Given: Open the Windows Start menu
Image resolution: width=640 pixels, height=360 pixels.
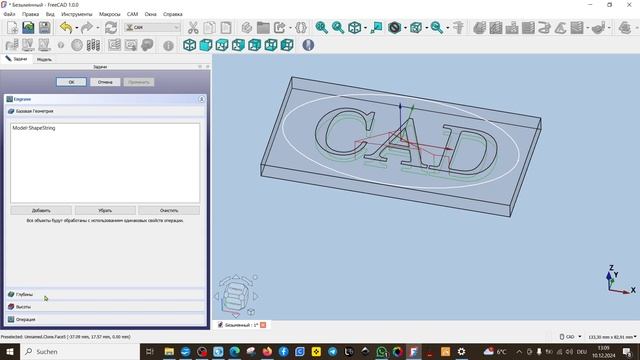Looking at the screenshot, I should (10, 351).
